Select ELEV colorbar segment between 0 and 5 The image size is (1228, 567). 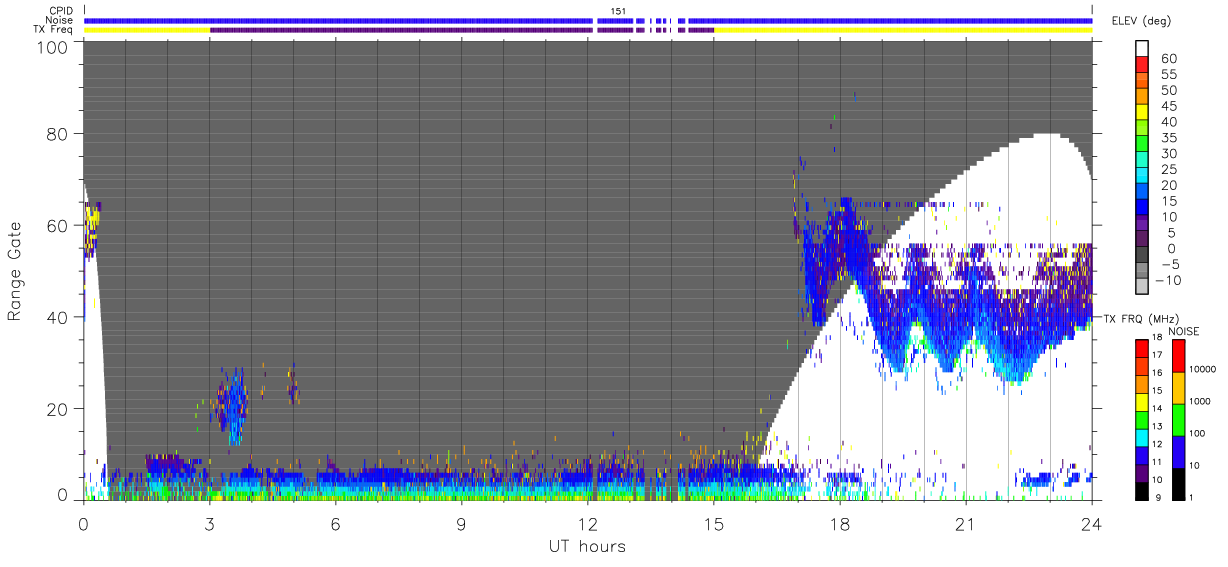click(x=1144, y=240)
